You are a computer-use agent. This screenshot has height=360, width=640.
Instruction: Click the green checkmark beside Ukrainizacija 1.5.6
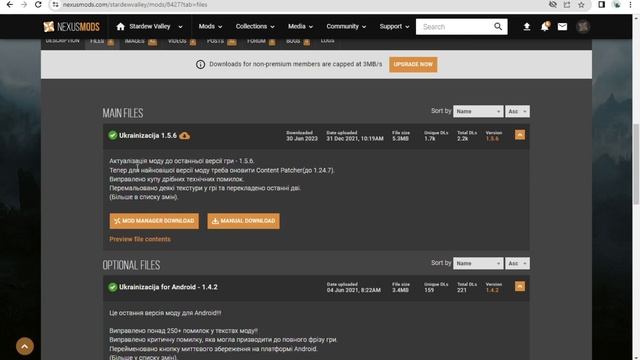113,136
